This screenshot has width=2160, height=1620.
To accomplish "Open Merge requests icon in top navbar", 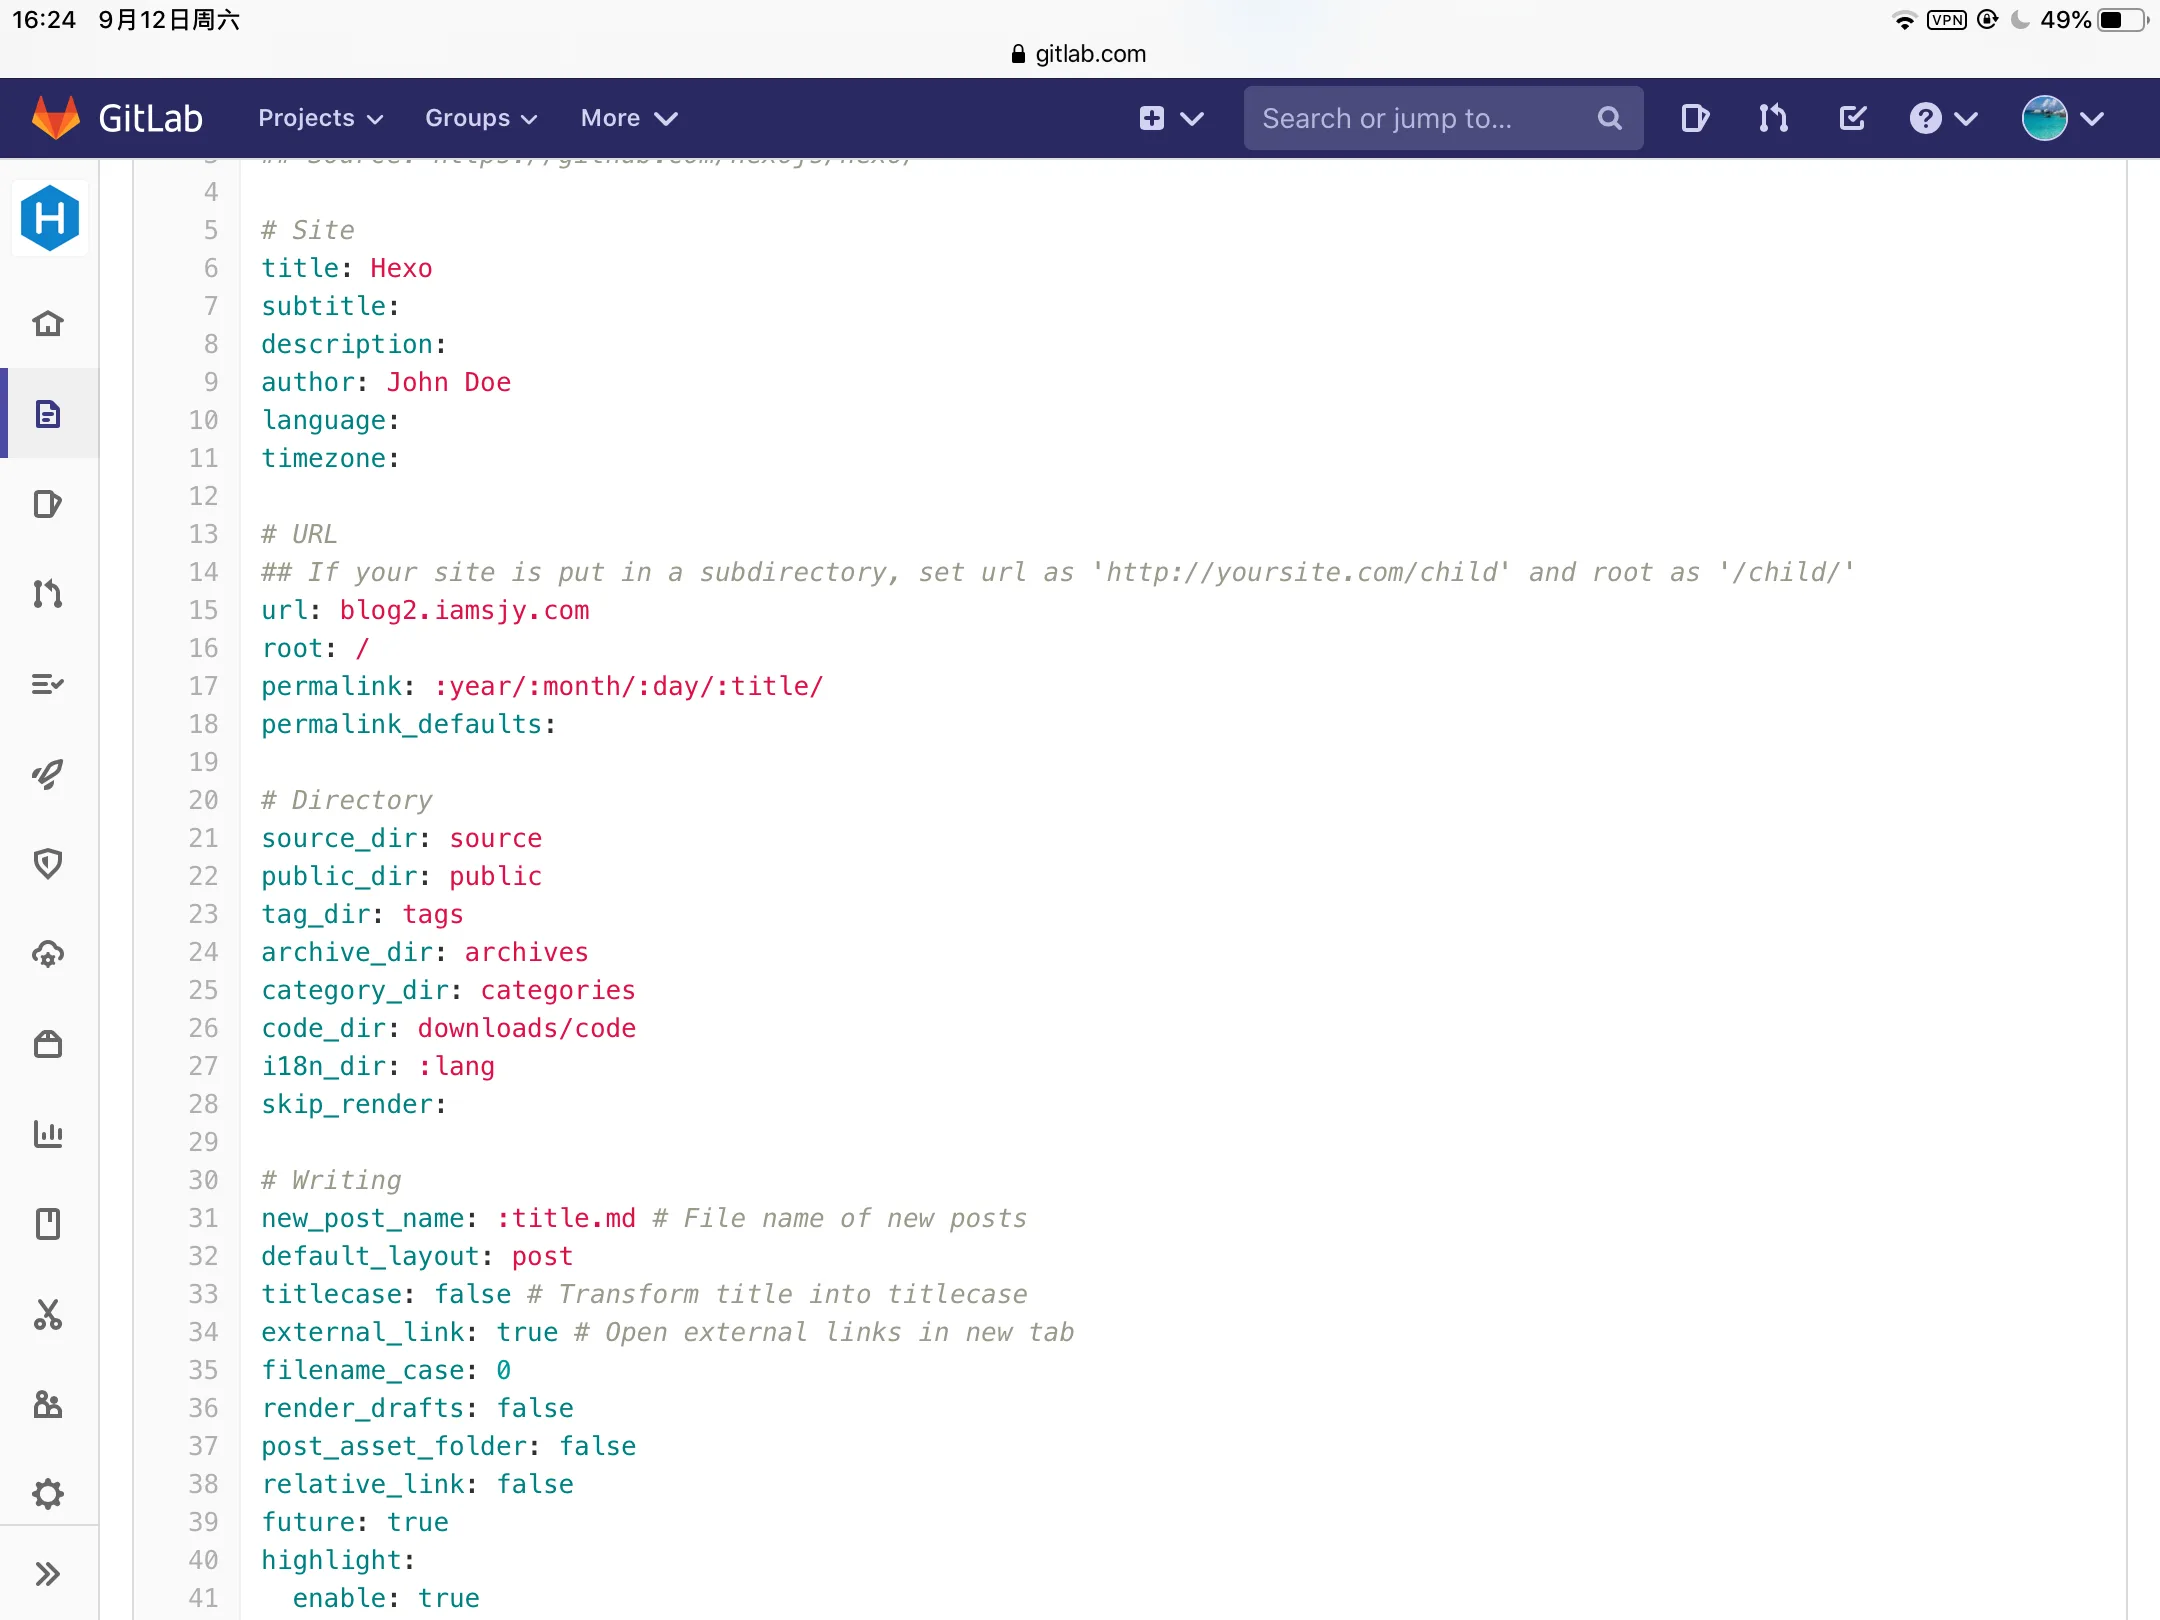I will 1773,118.
